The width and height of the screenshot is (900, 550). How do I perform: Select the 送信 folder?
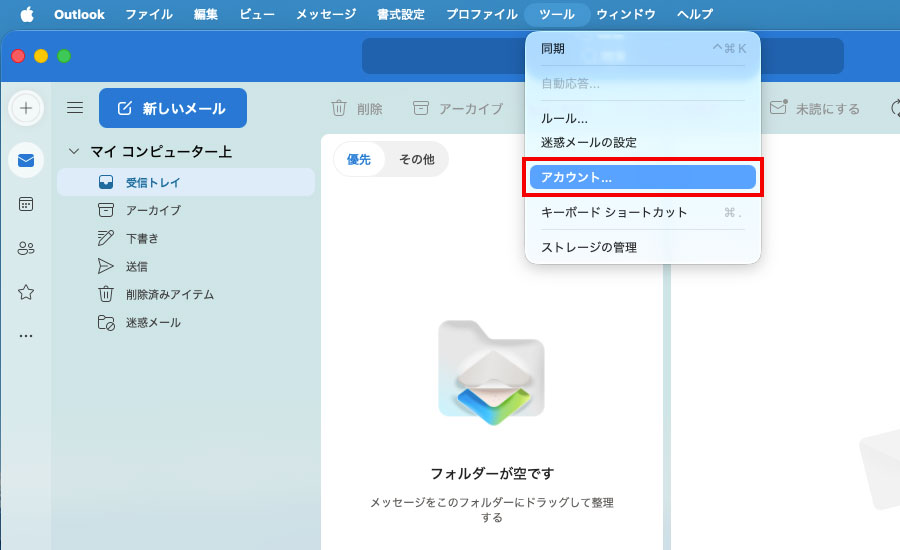(186, 266)
